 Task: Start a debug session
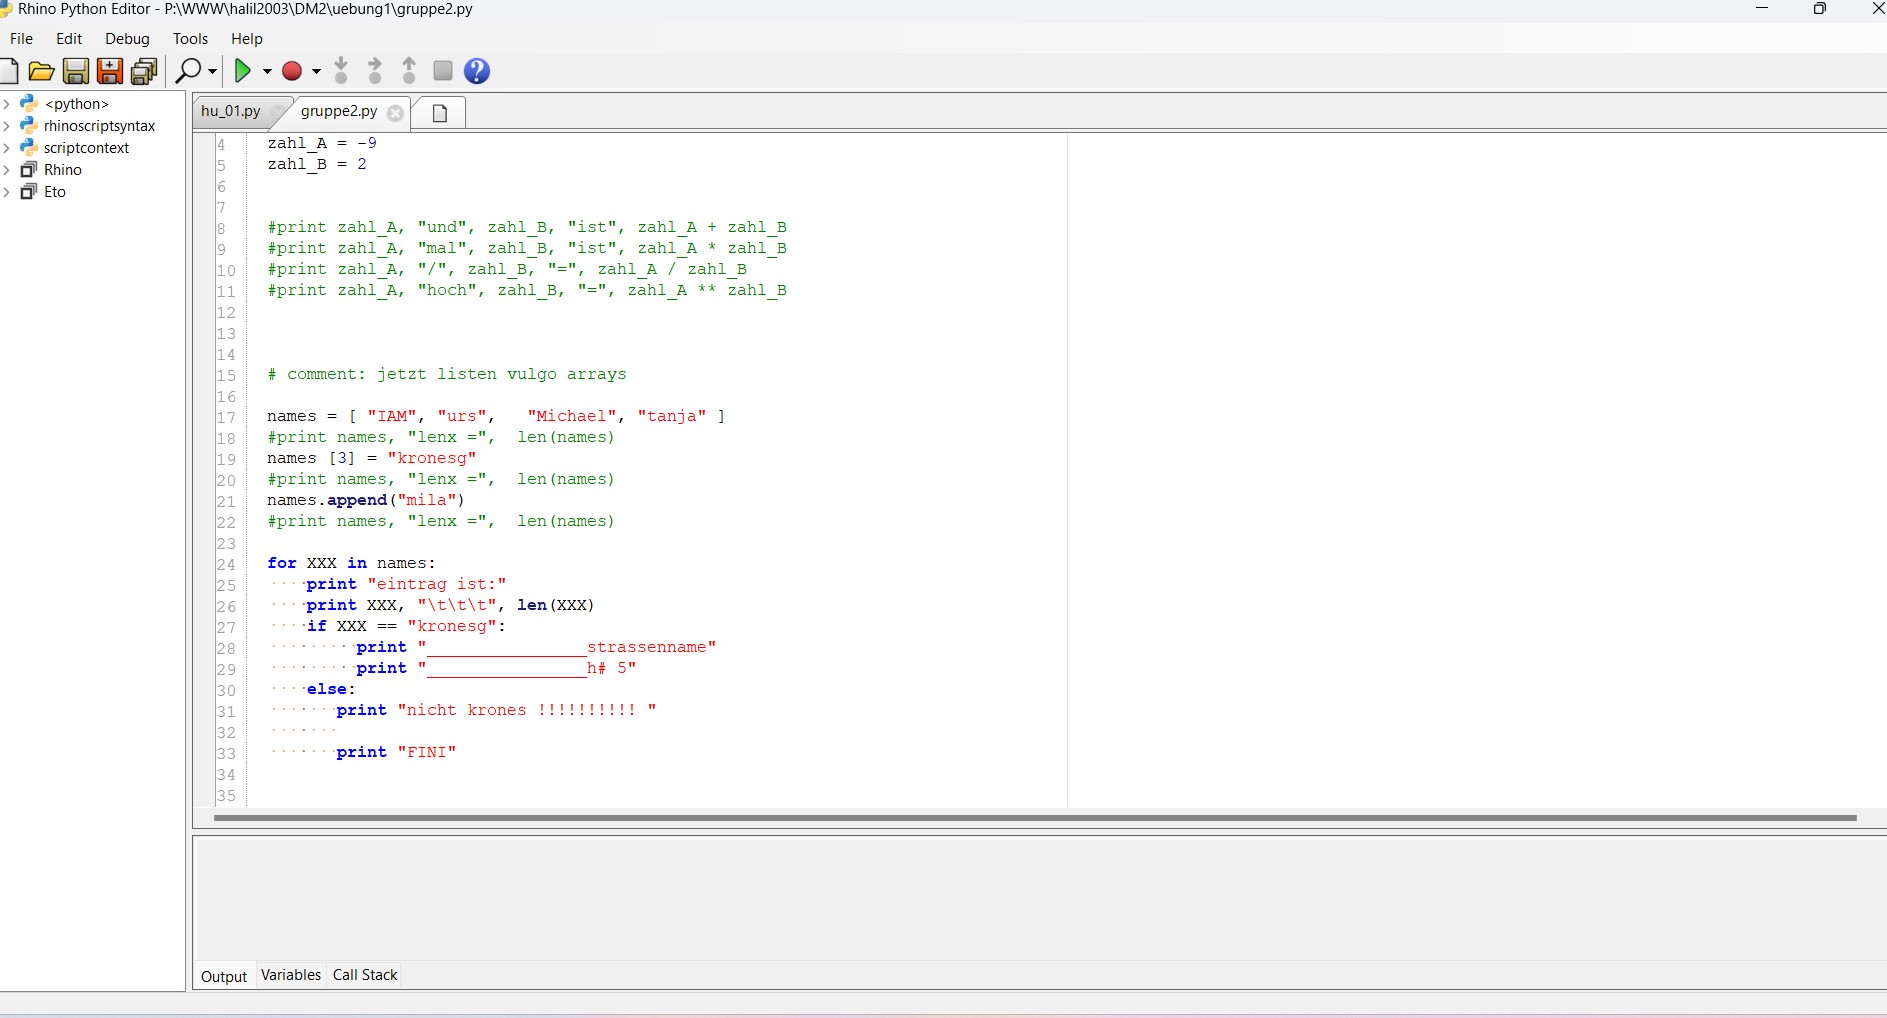click(292, 70)
